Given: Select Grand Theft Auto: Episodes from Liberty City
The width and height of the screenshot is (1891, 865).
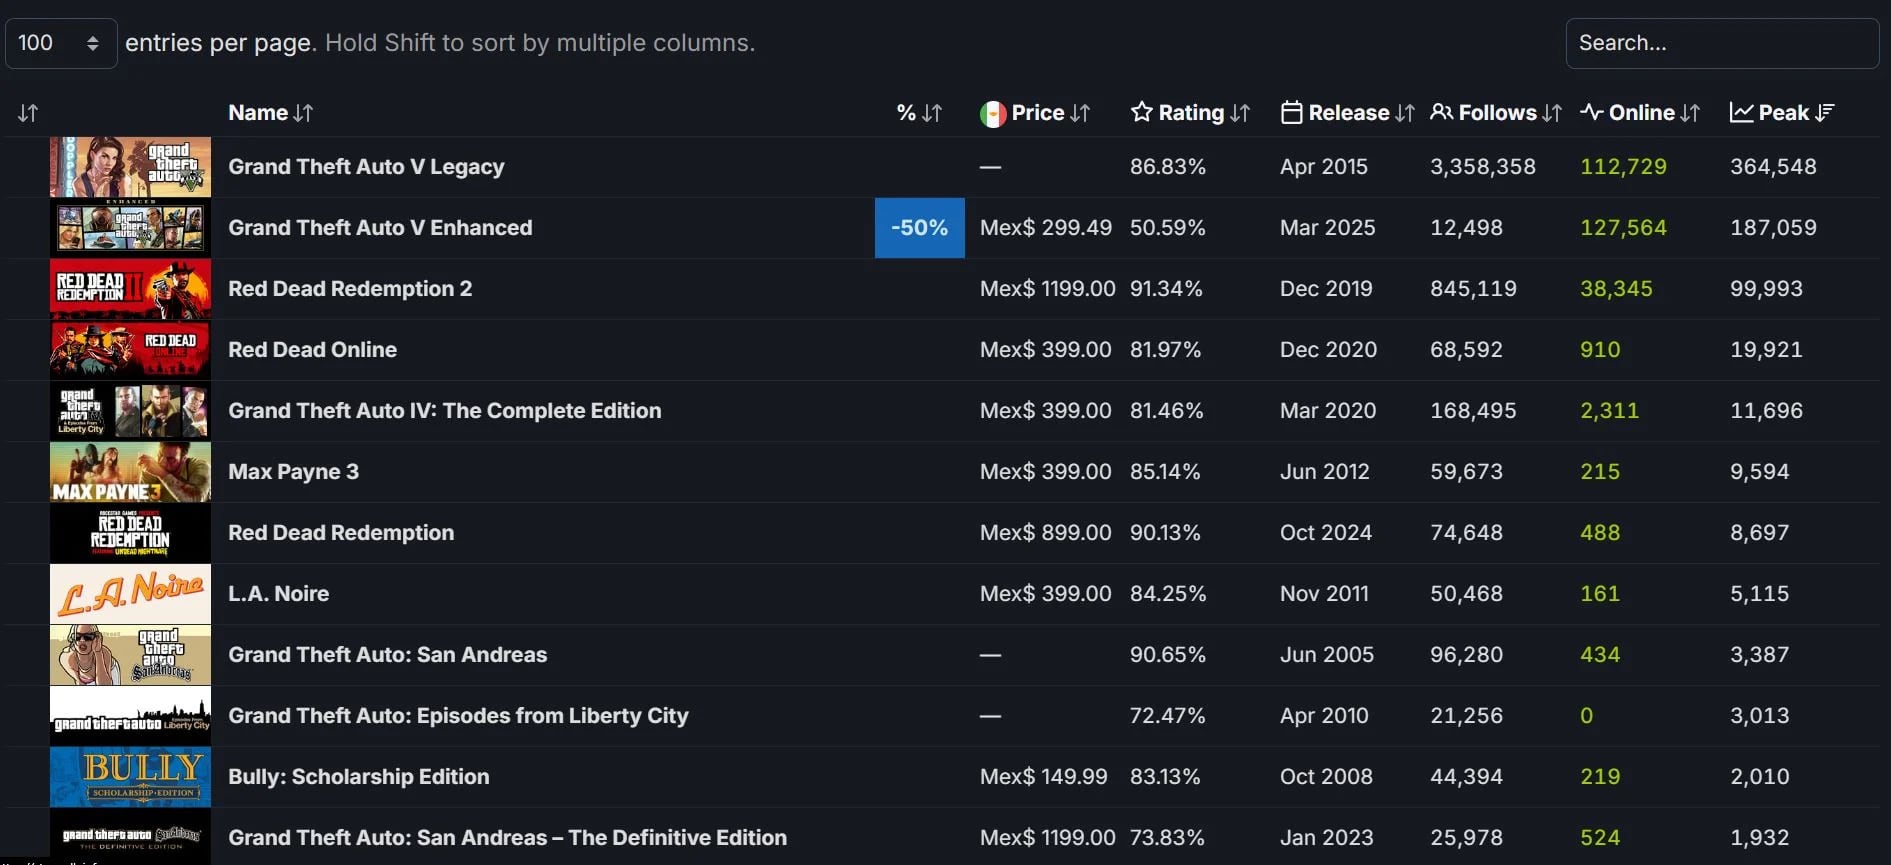Looking at the screenshot, I should [x=458, y=716].
